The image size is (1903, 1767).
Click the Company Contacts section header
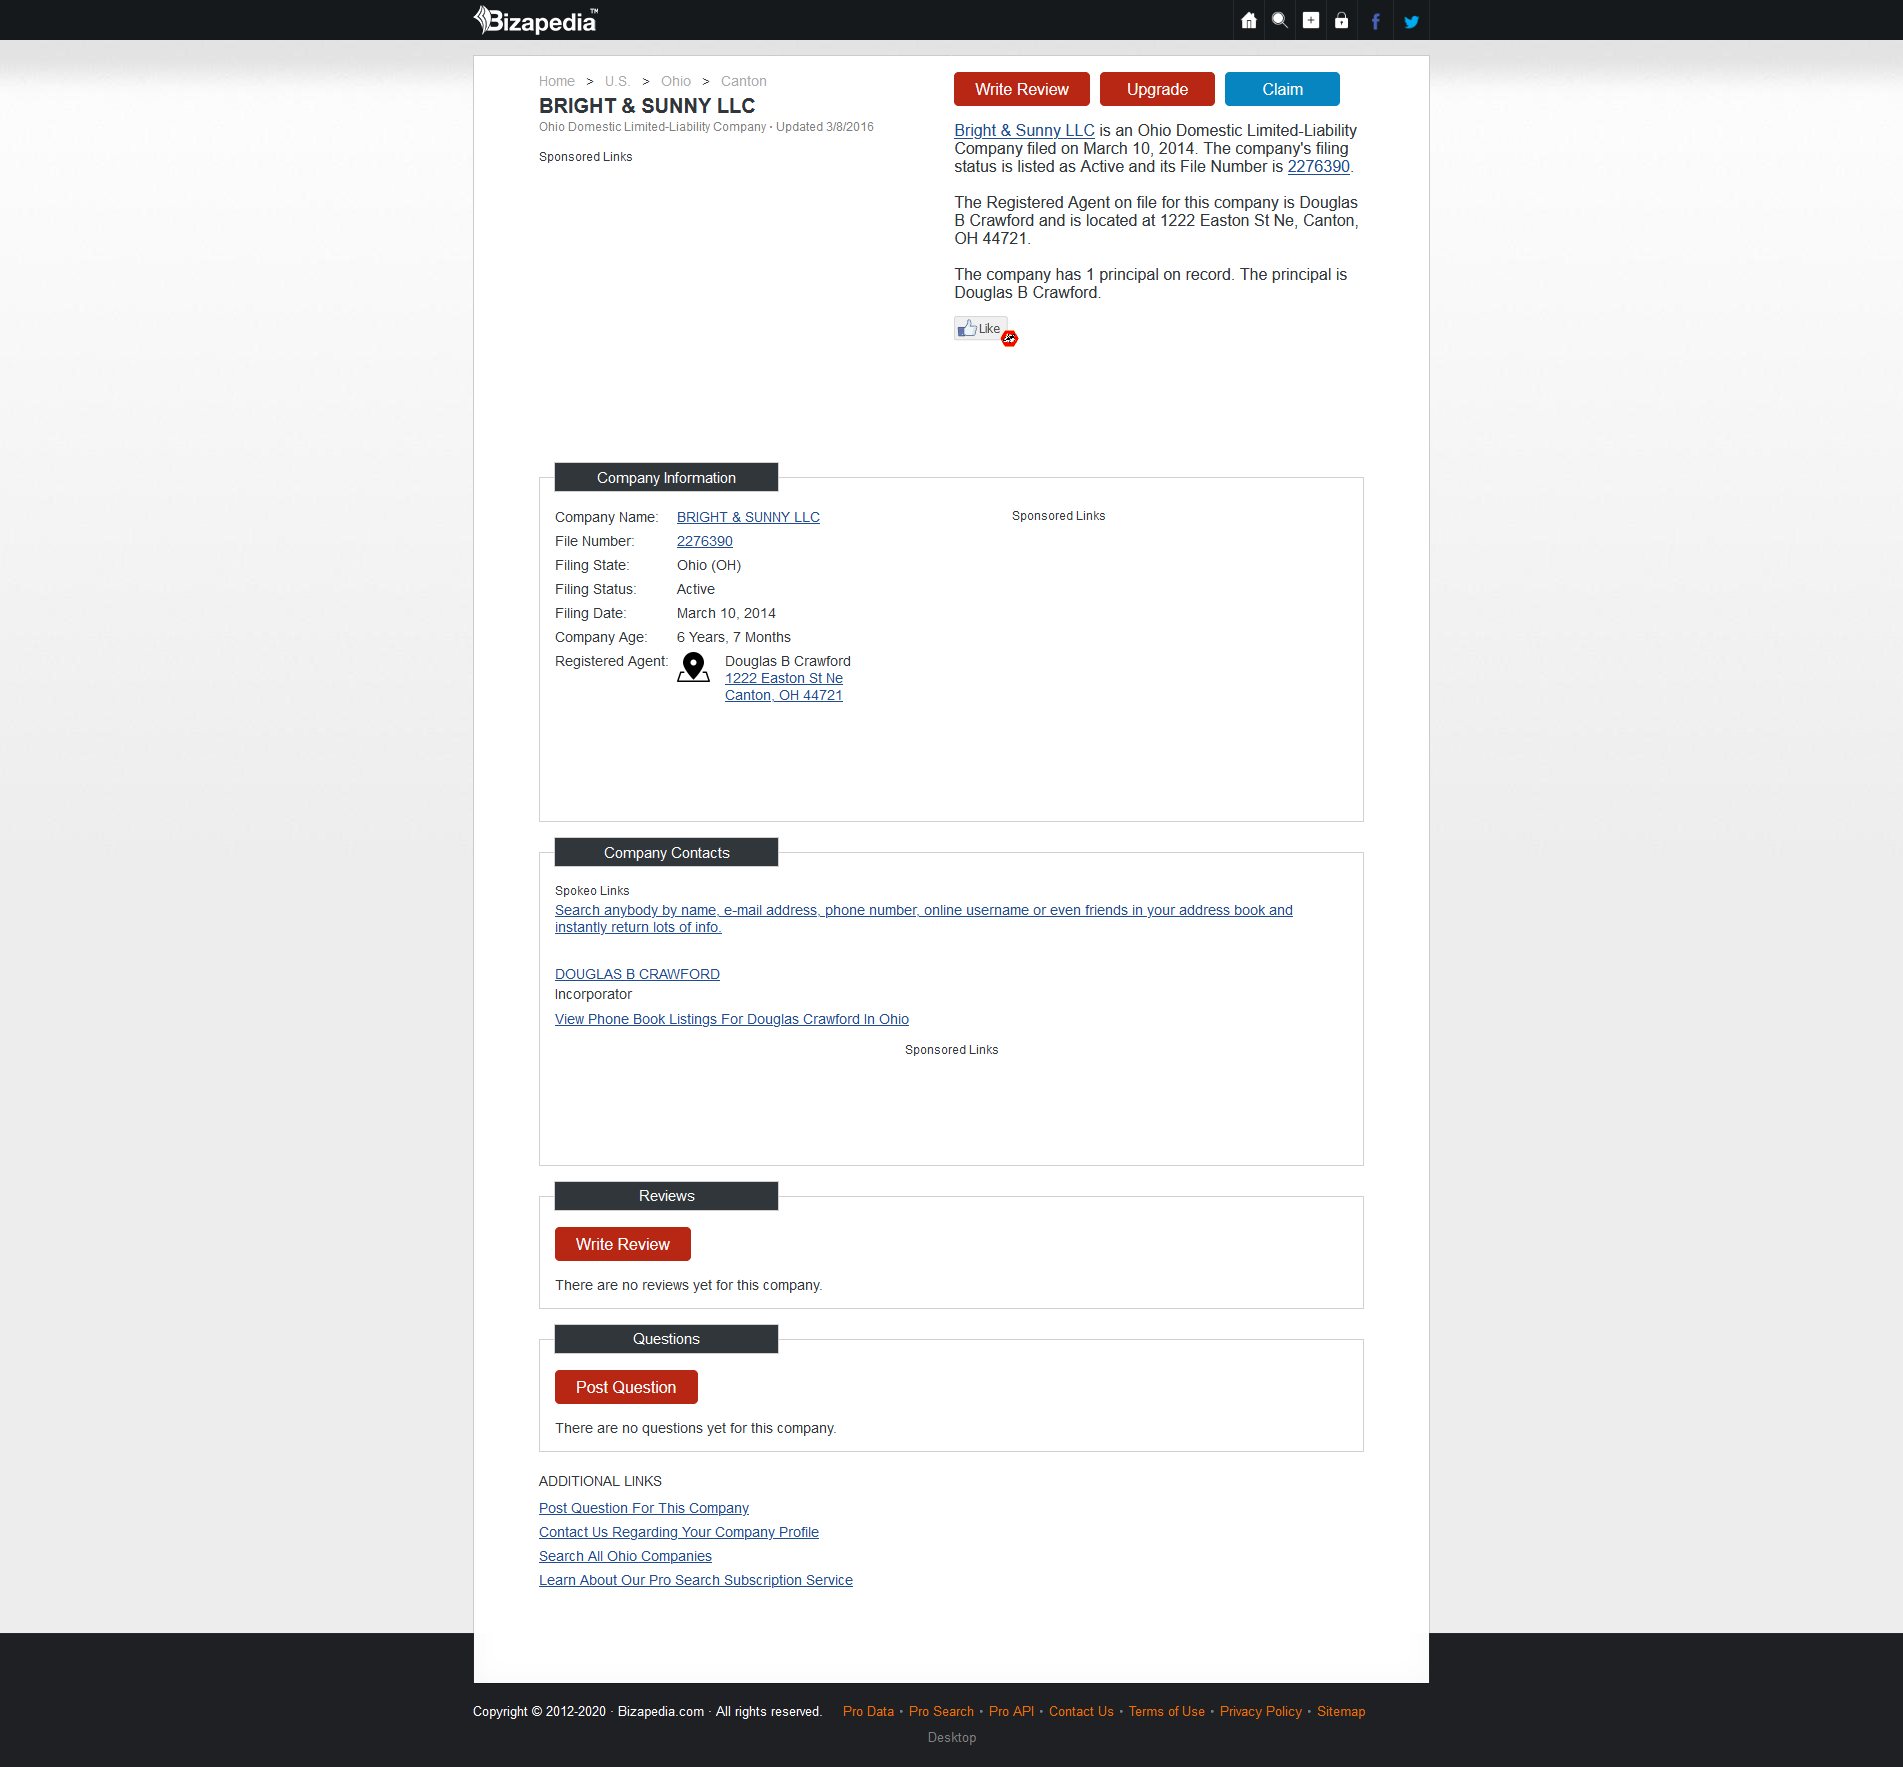click(x=666, y=852)
